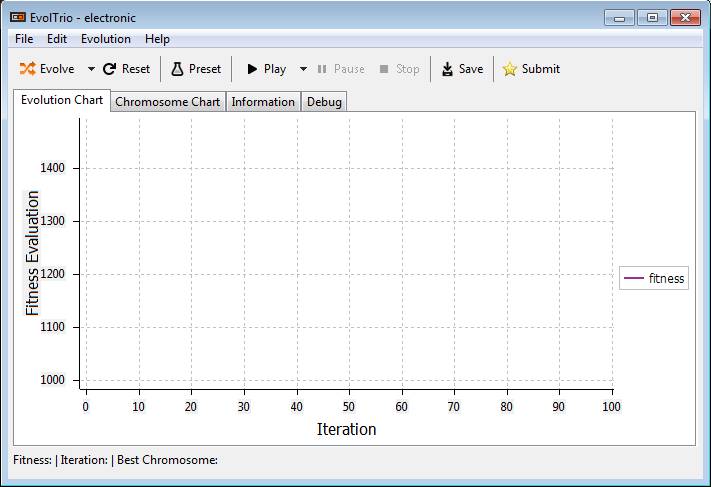Maximize the EvolTrio window

(x=652, y=18)
